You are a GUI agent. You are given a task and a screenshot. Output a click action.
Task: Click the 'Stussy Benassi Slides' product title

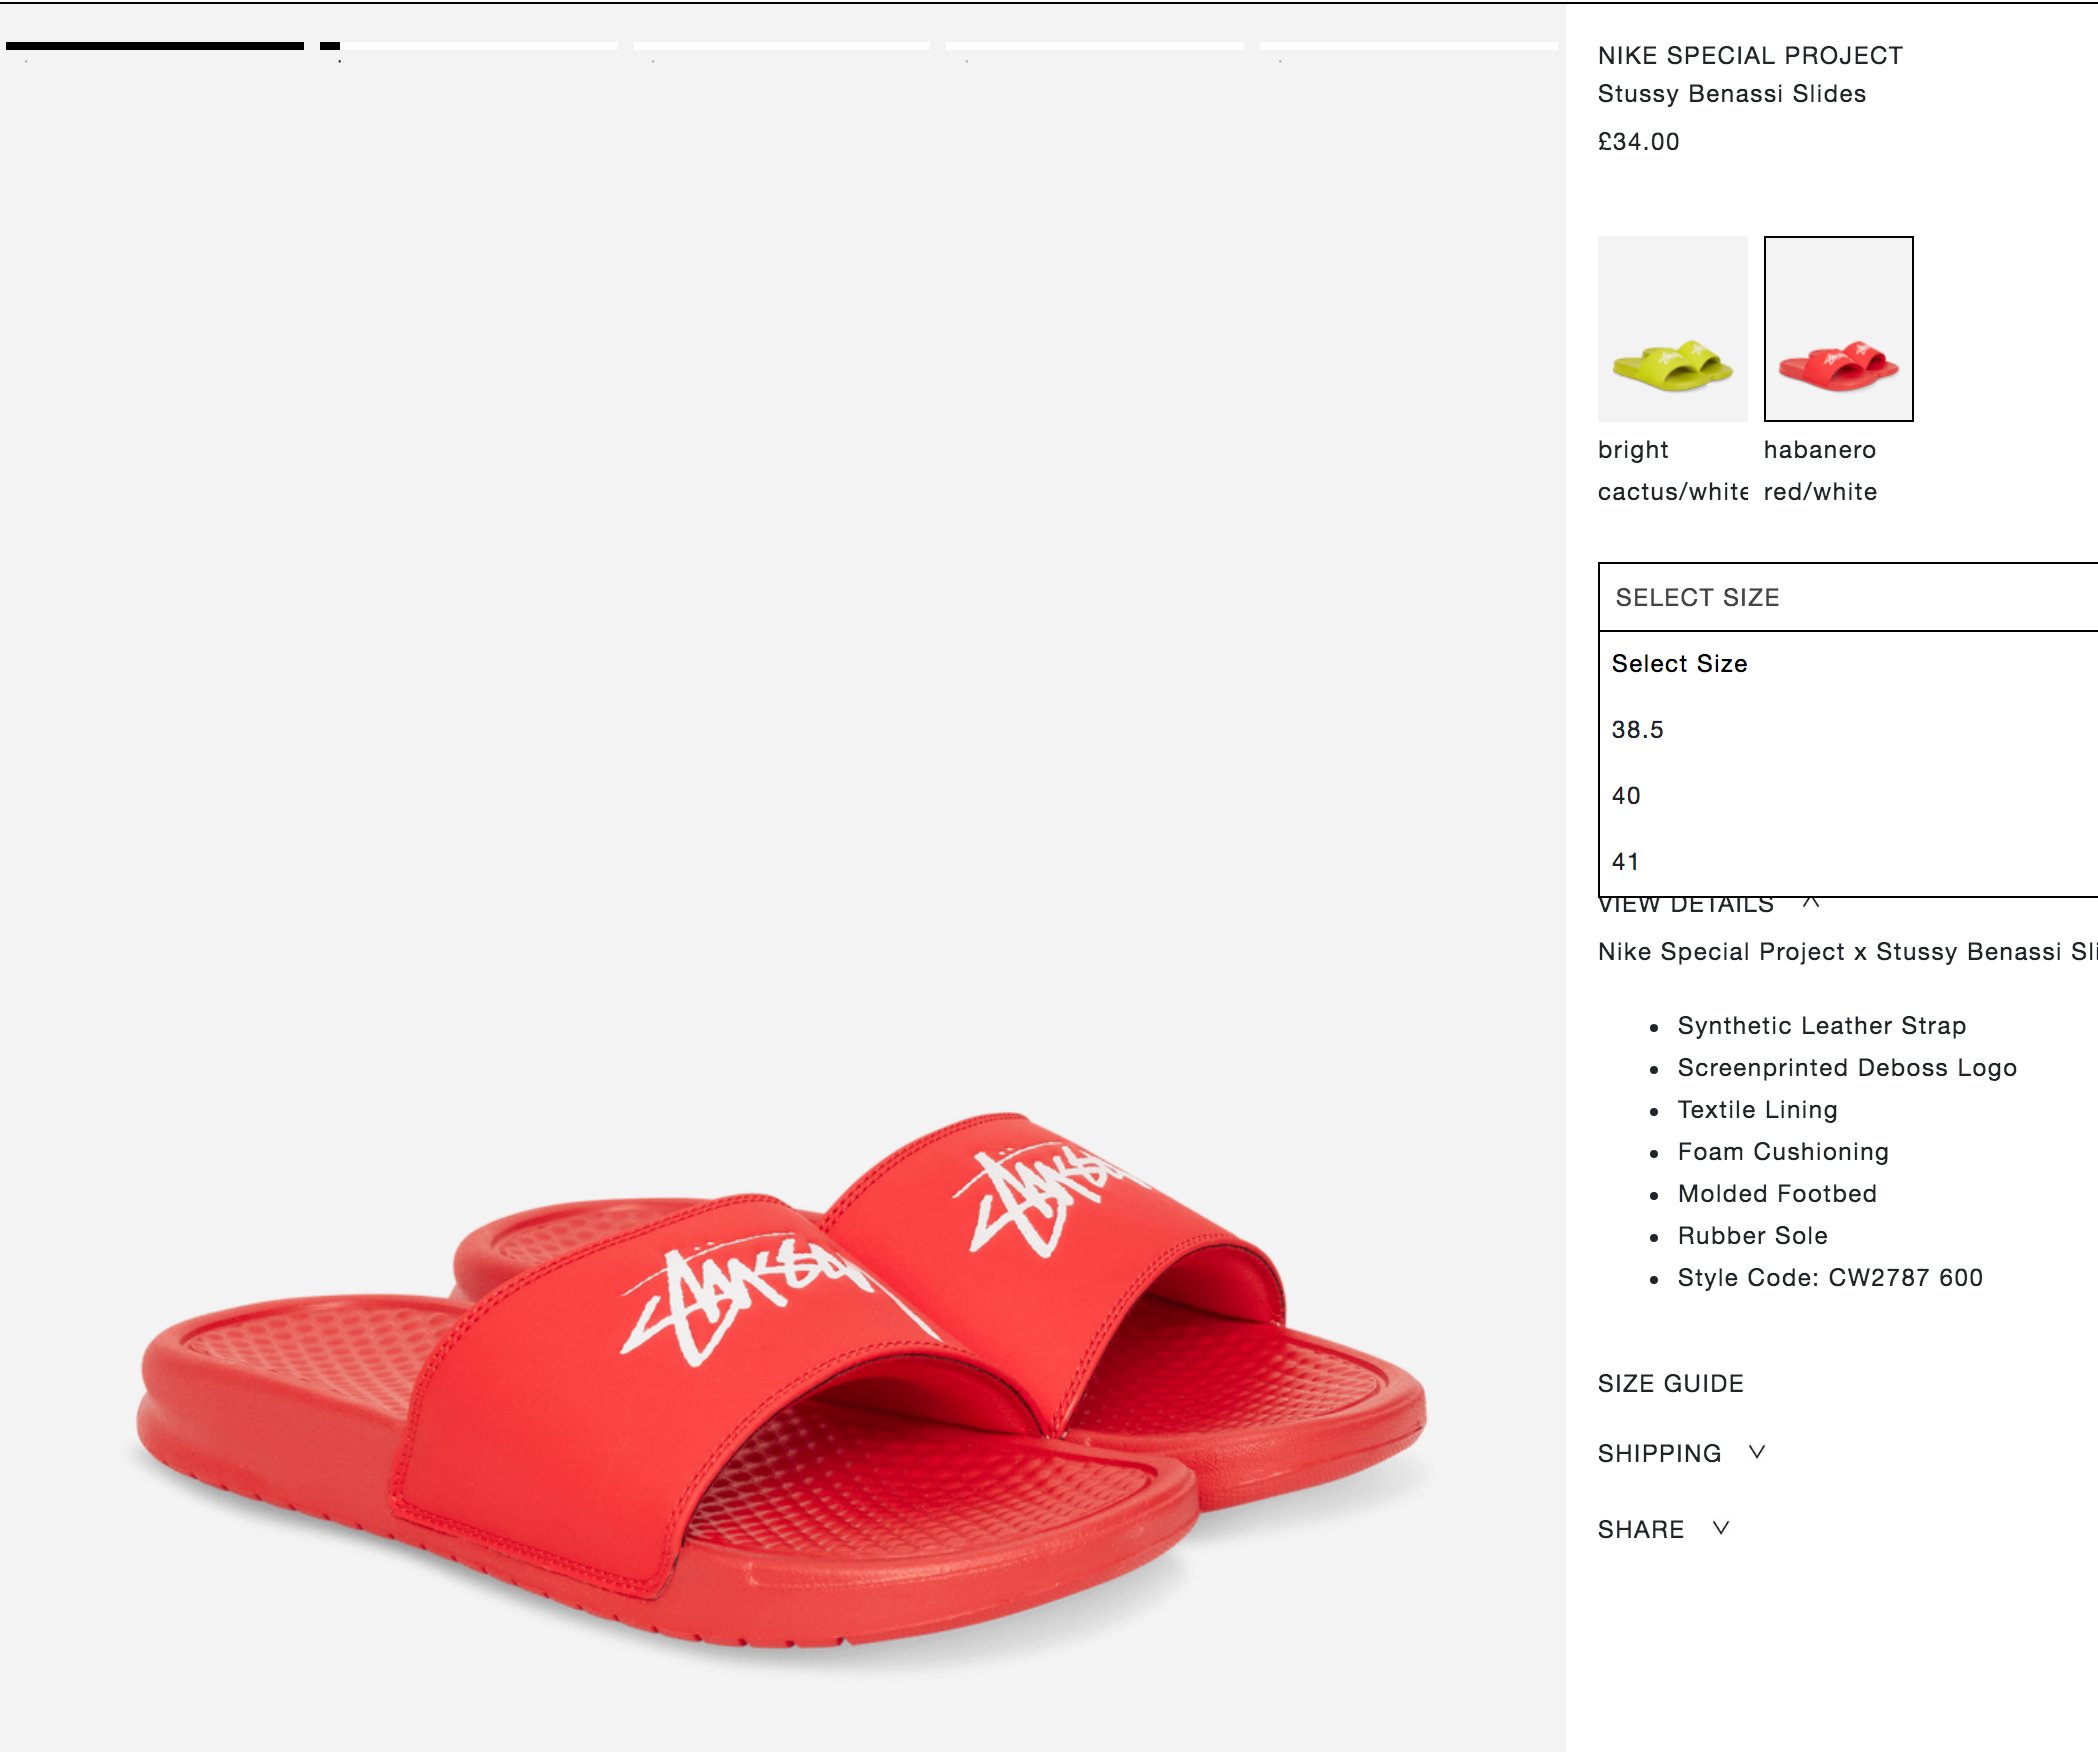tap(1732, 94)
